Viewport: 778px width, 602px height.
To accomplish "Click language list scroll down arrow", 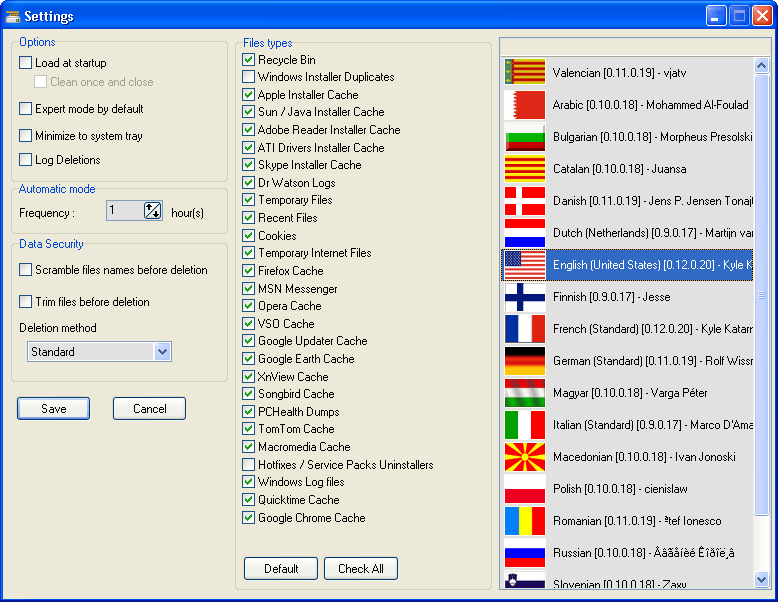I will point(761,579).
